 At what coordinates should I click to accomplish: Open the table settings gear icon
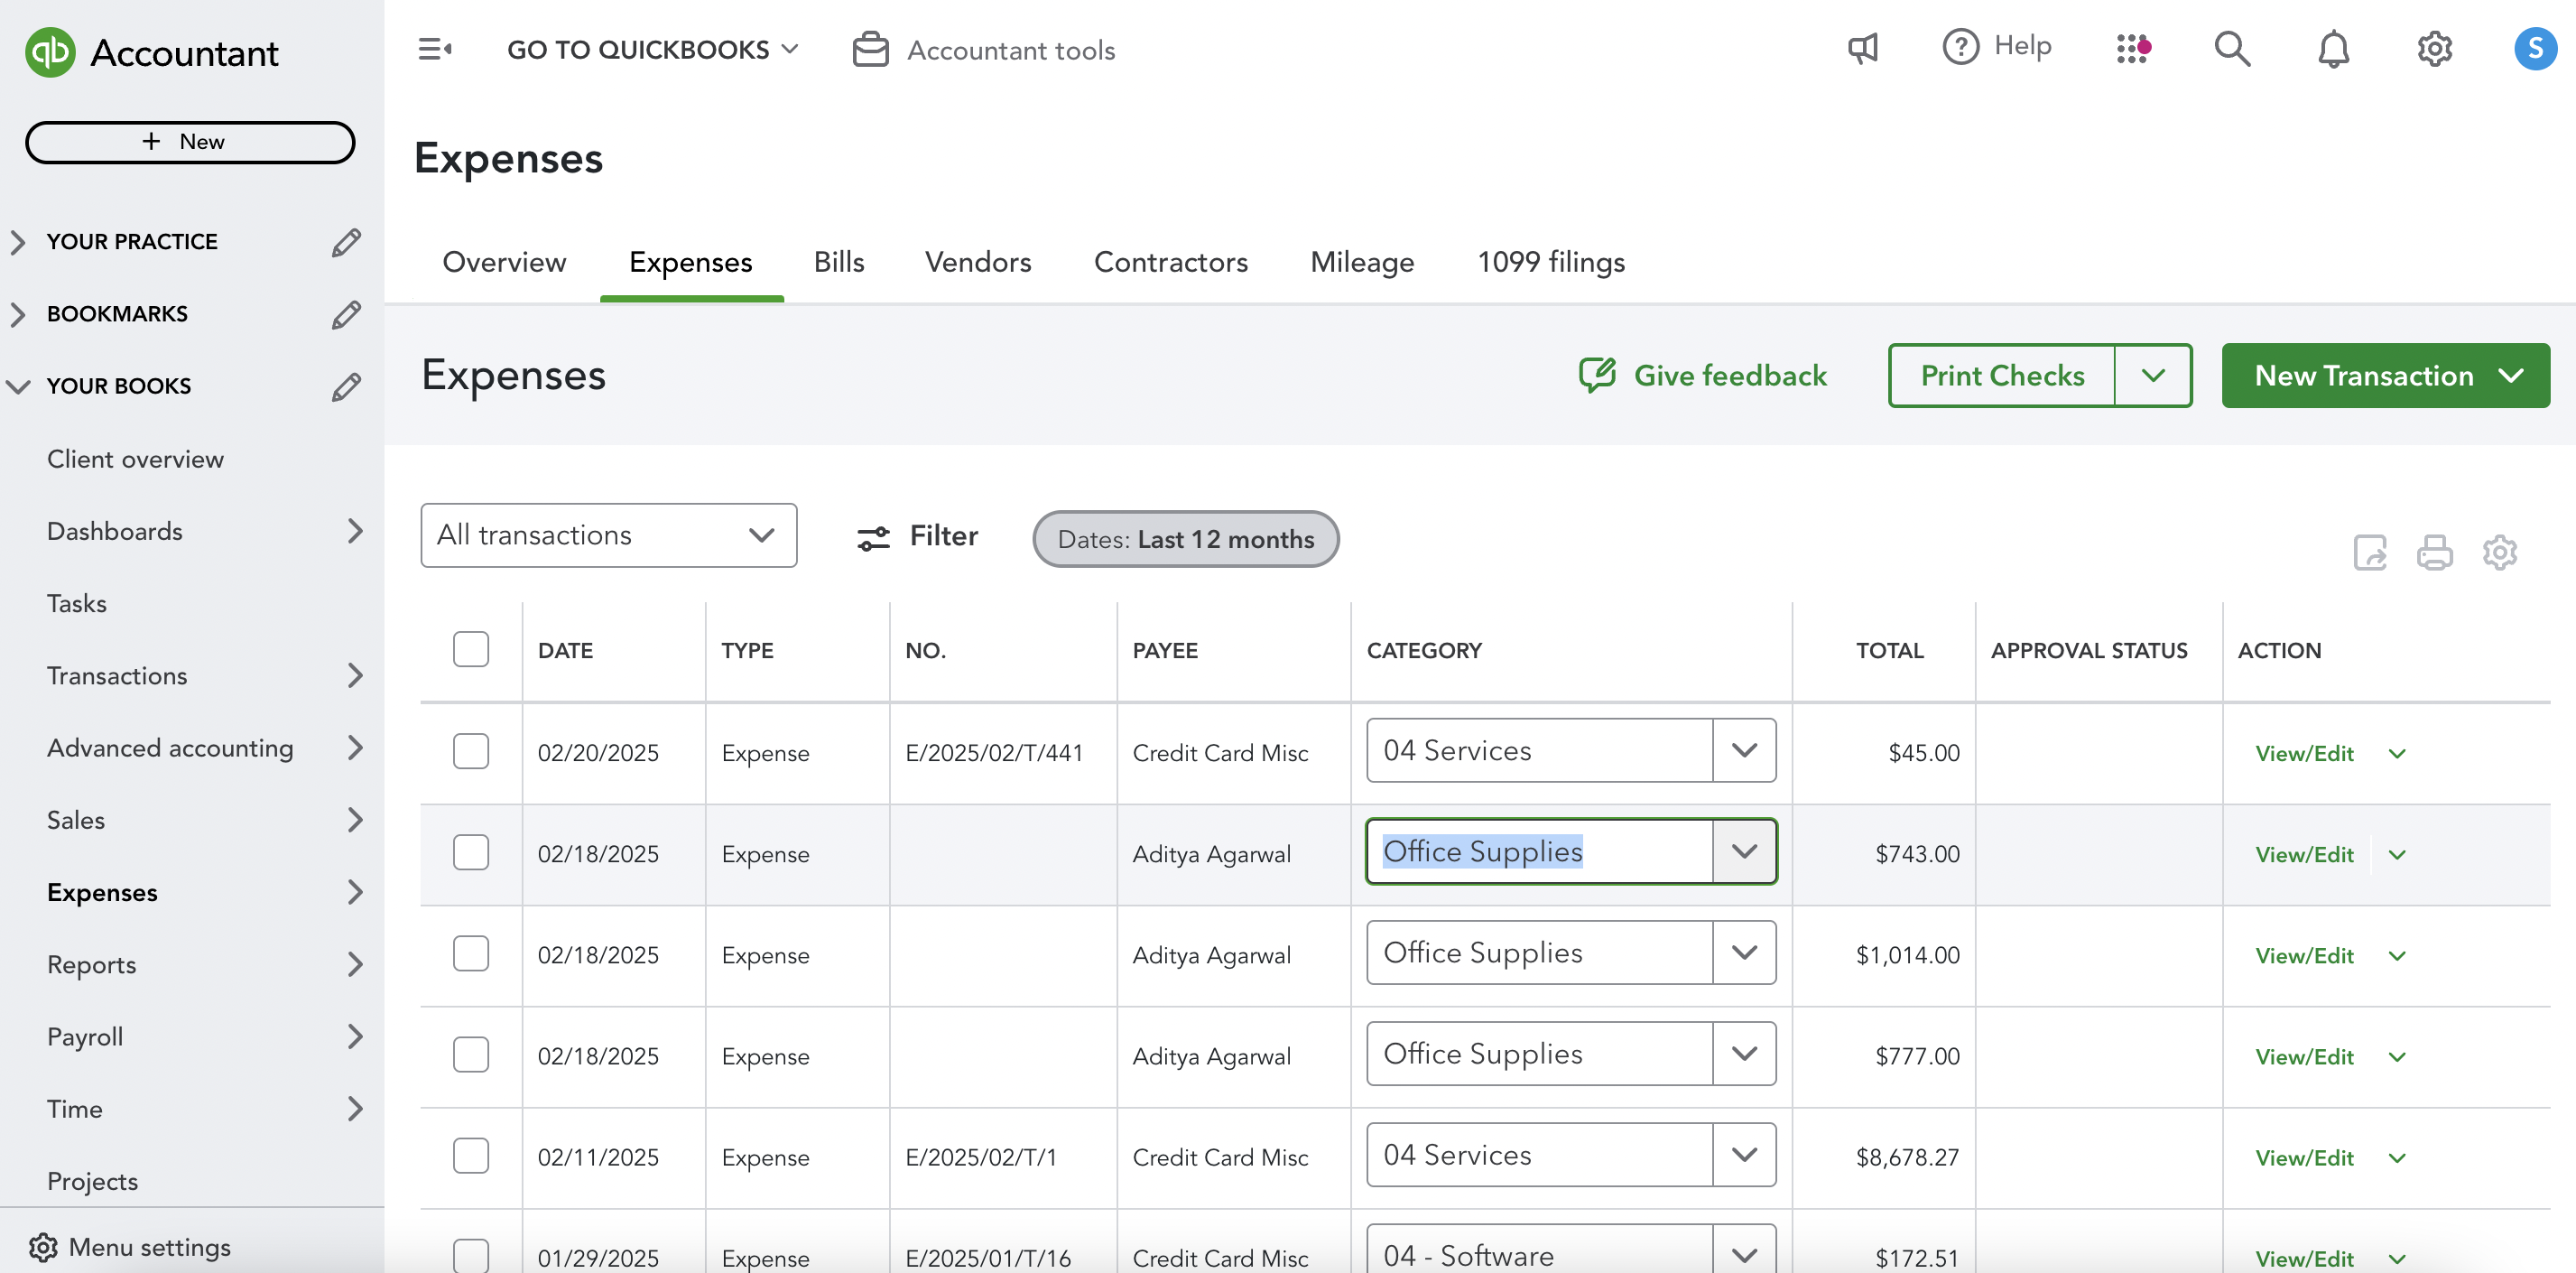(x=2499, y=552)
